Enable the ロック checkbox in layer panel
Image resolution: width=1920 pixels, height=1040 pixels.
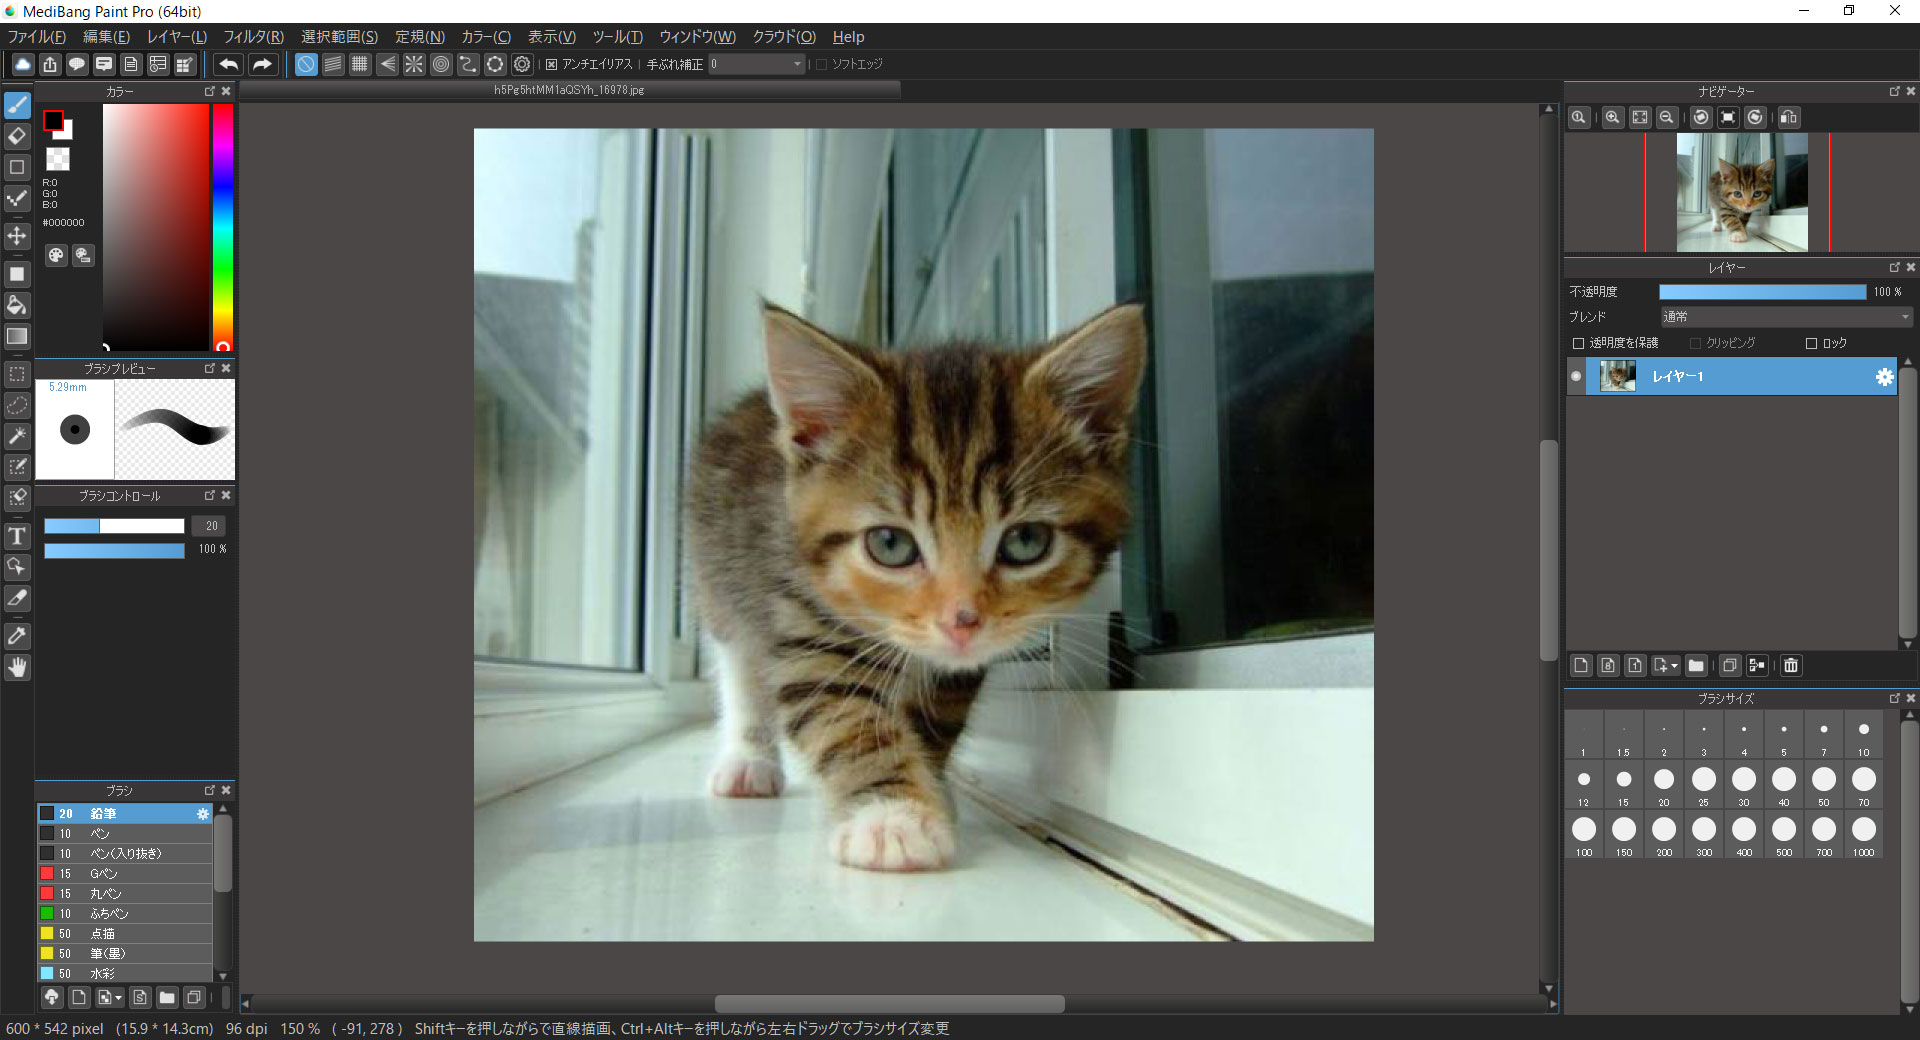click(x=1811, y=343)
